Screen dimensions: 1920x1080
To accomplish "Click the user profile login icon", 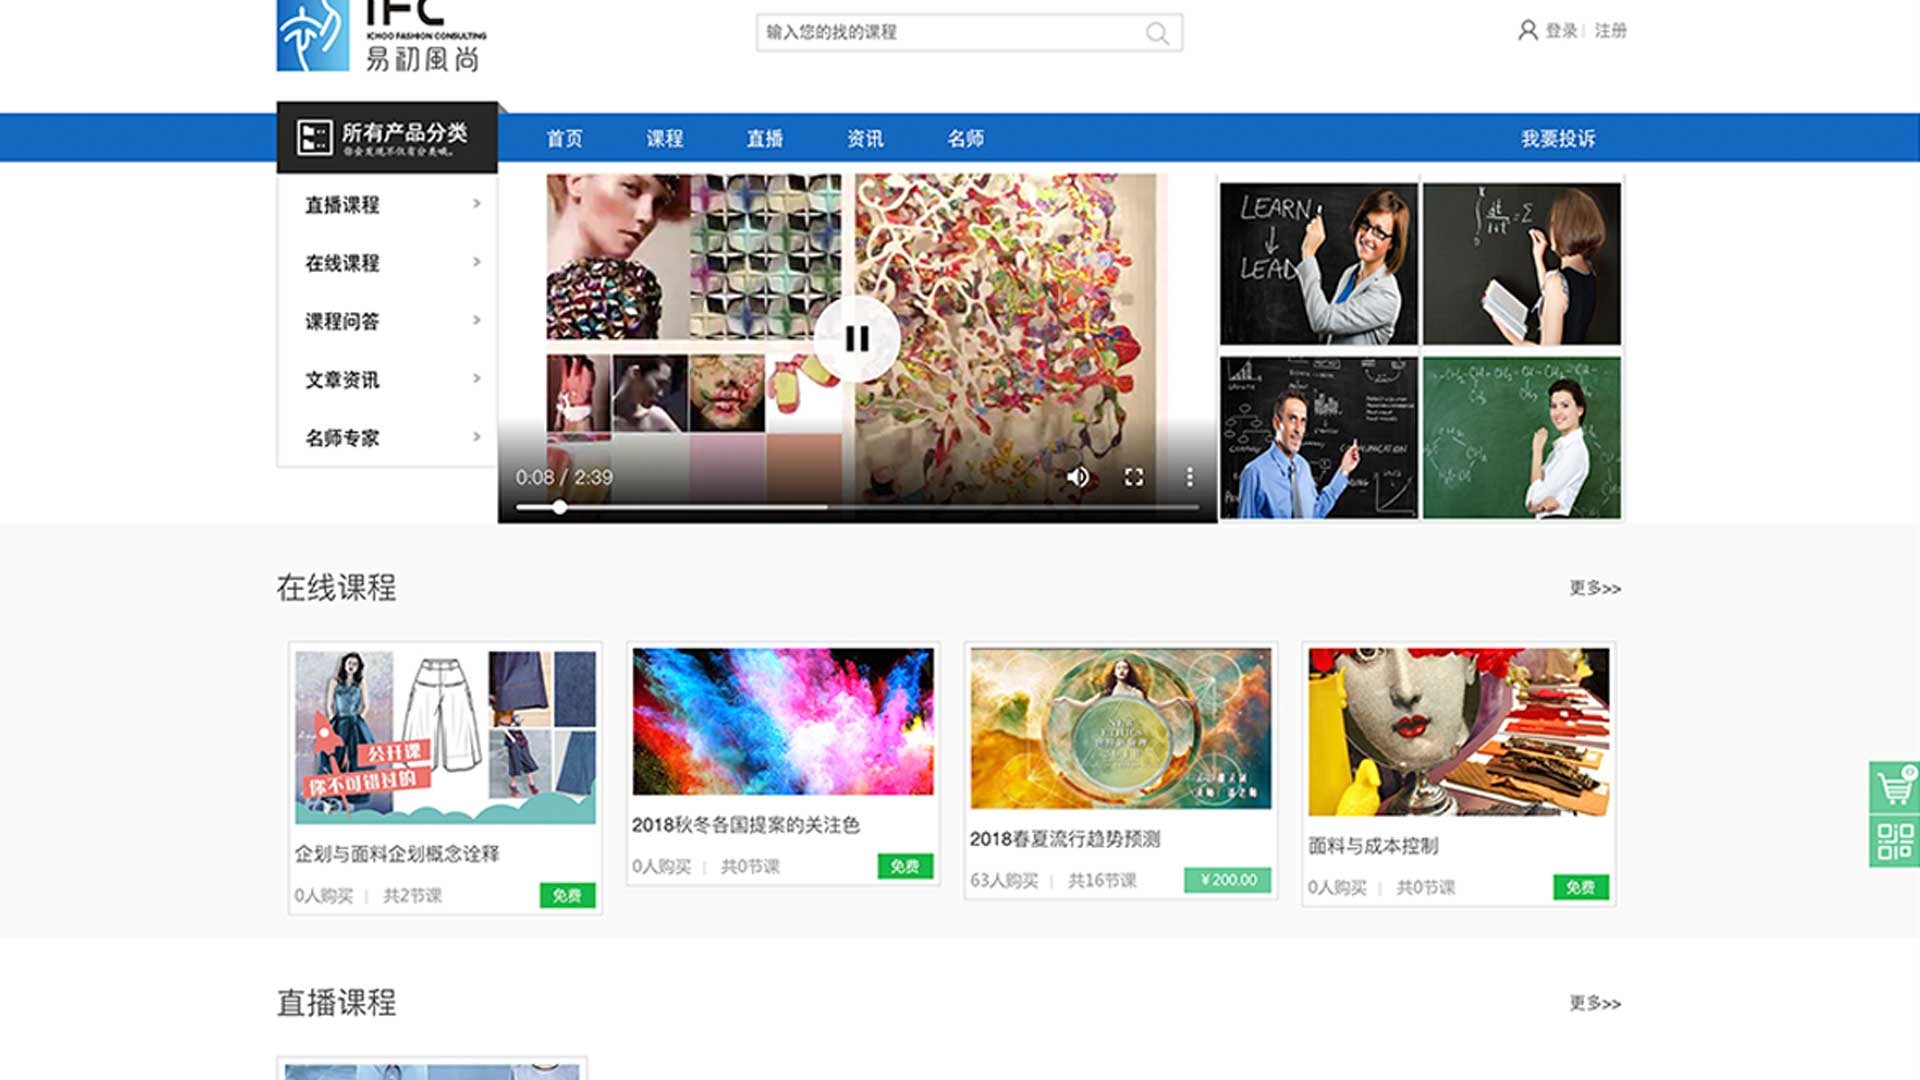I will coord(1527,31).
